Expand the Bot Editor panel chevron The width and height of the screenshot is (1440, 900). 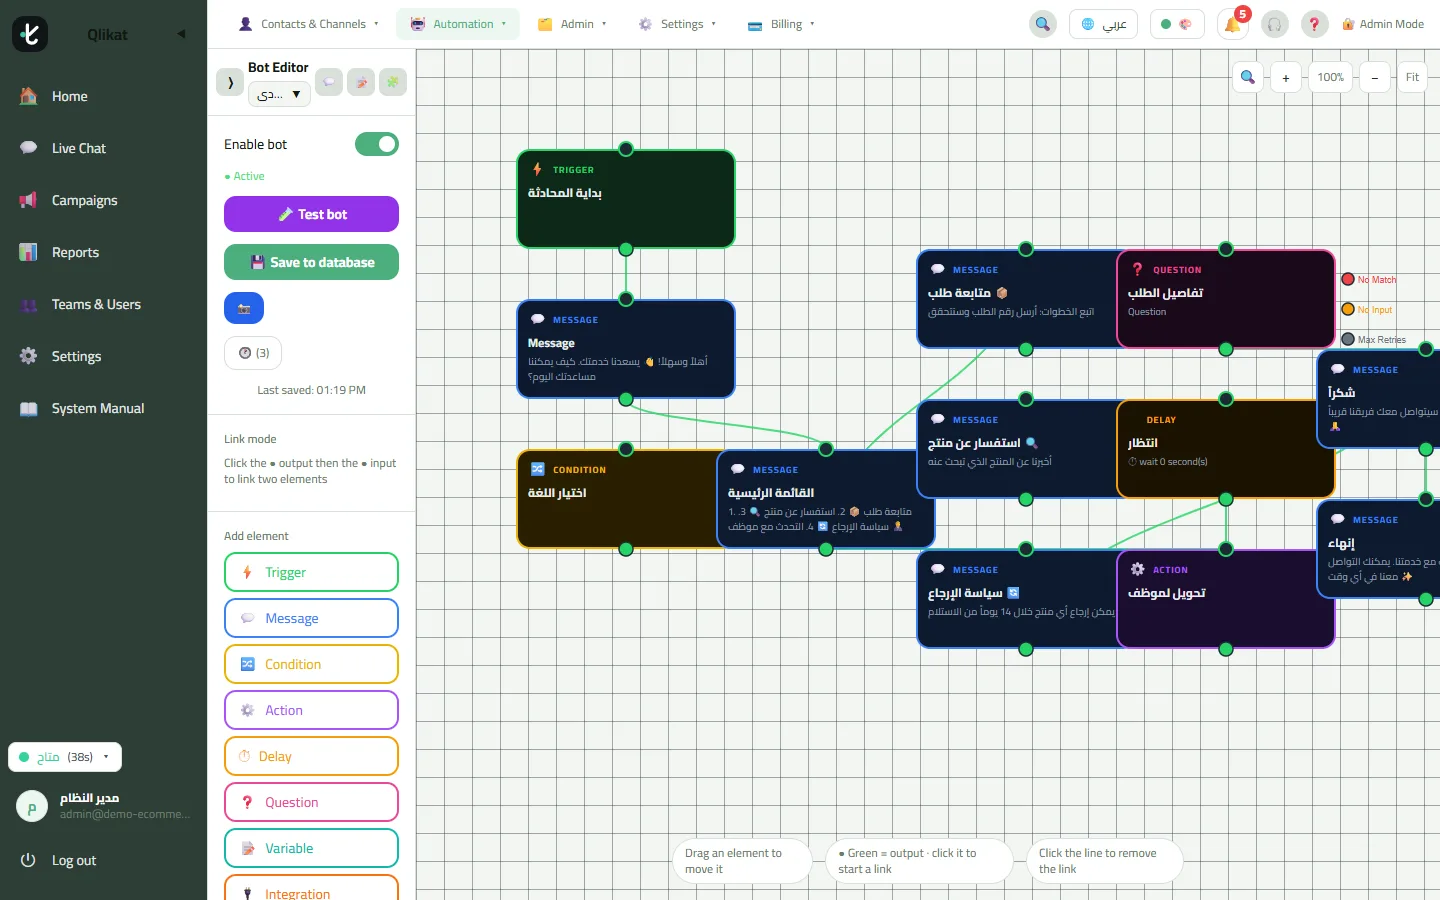click(x=230, y=82)
